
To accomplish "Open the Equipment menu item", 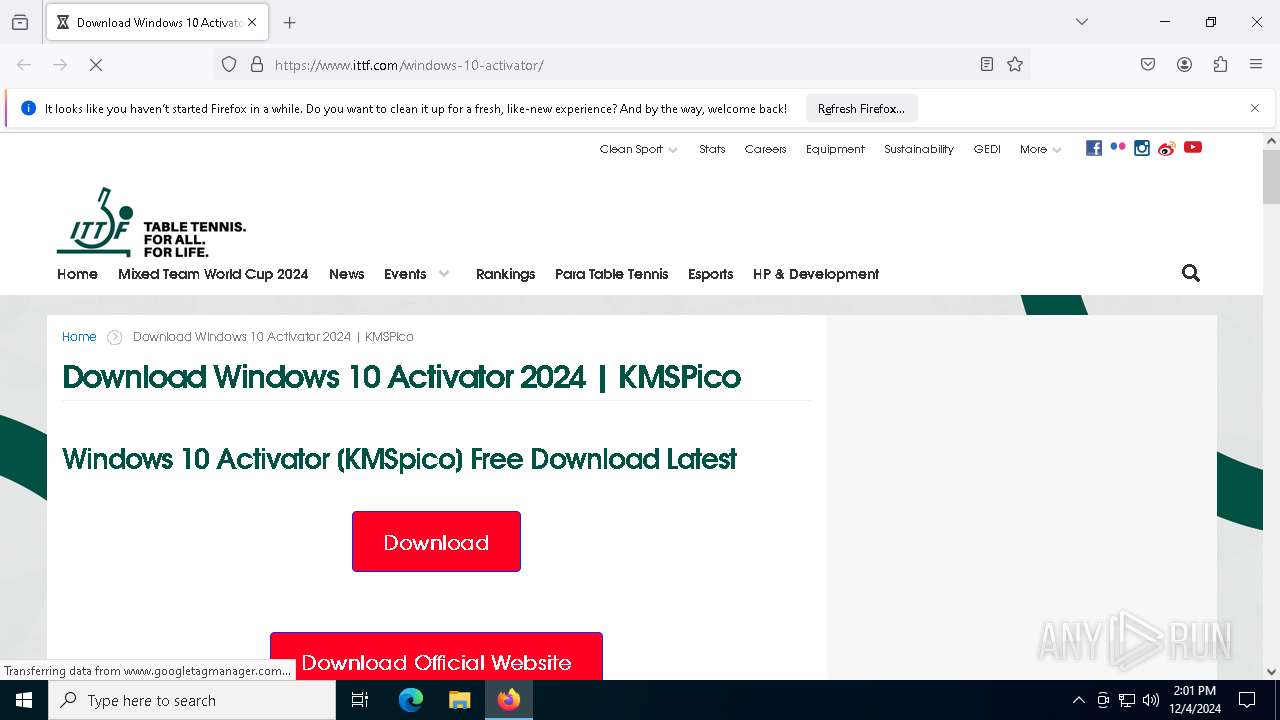I will coord(835,149).
